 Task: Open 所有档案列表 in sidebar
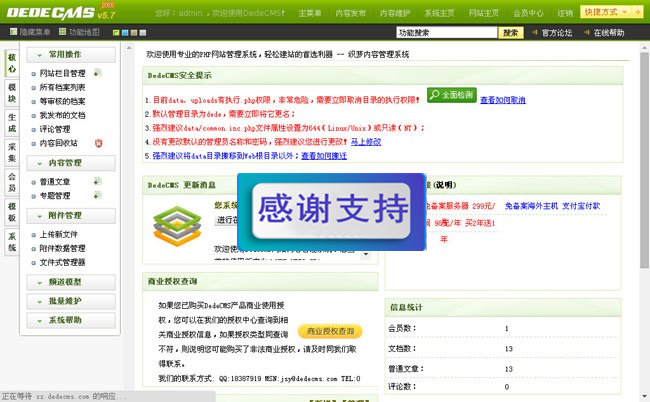tap(63, 87)
